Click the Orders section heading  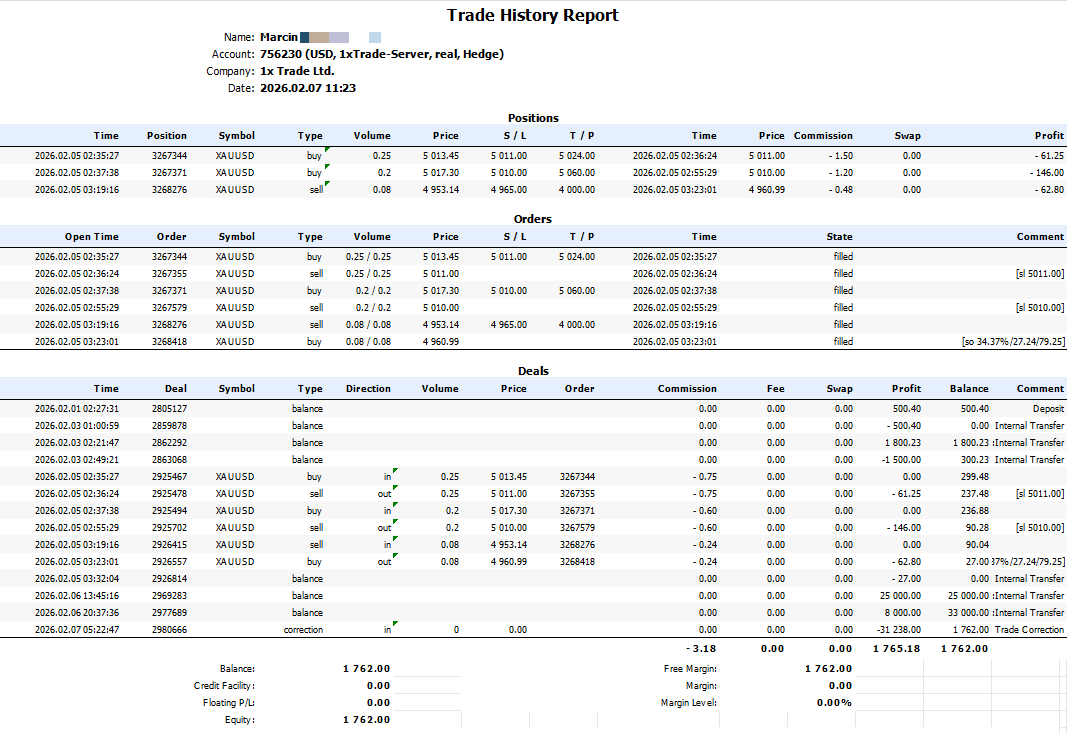(x=533, y=219)
